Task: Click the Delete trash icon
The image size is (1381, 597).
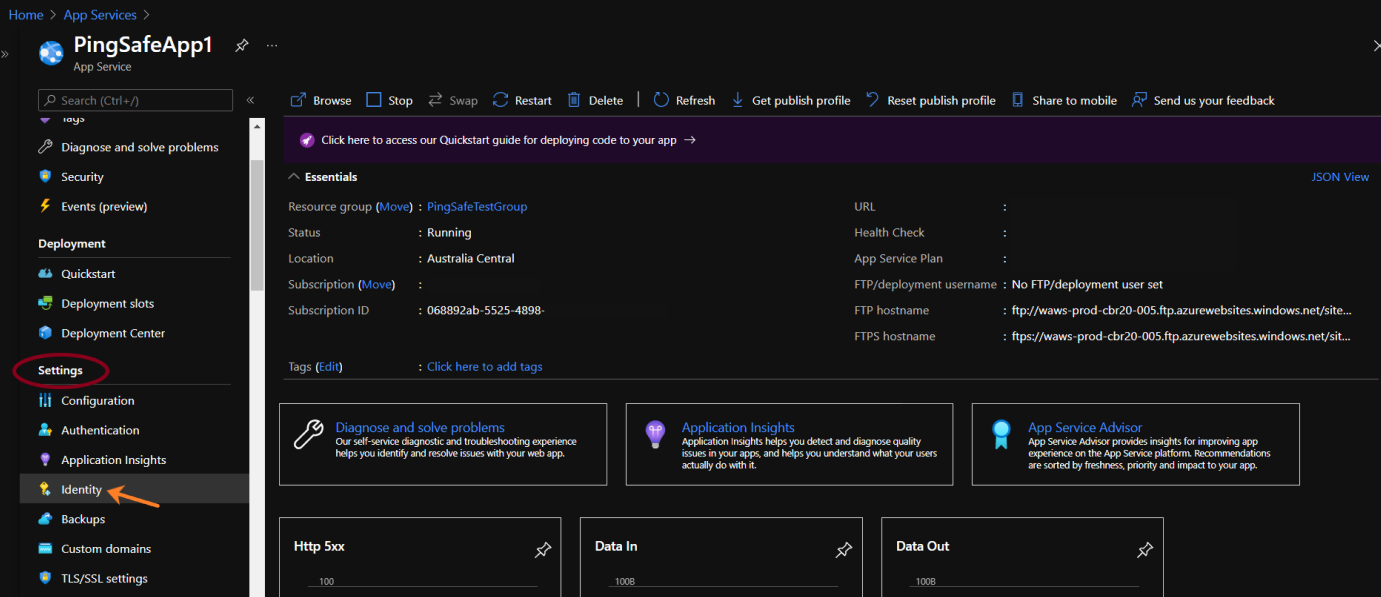Action: [x=574, y=100]
